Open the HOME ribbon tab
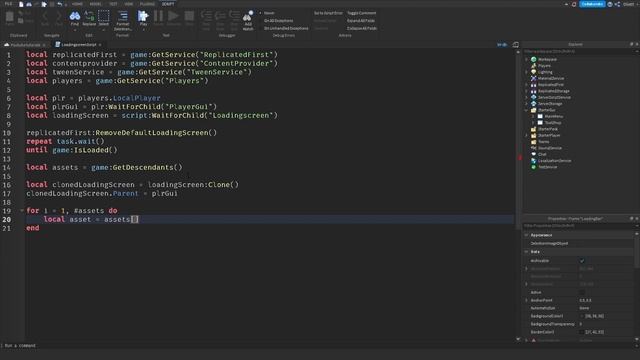The image size is (640, 360). pos(77,4)
